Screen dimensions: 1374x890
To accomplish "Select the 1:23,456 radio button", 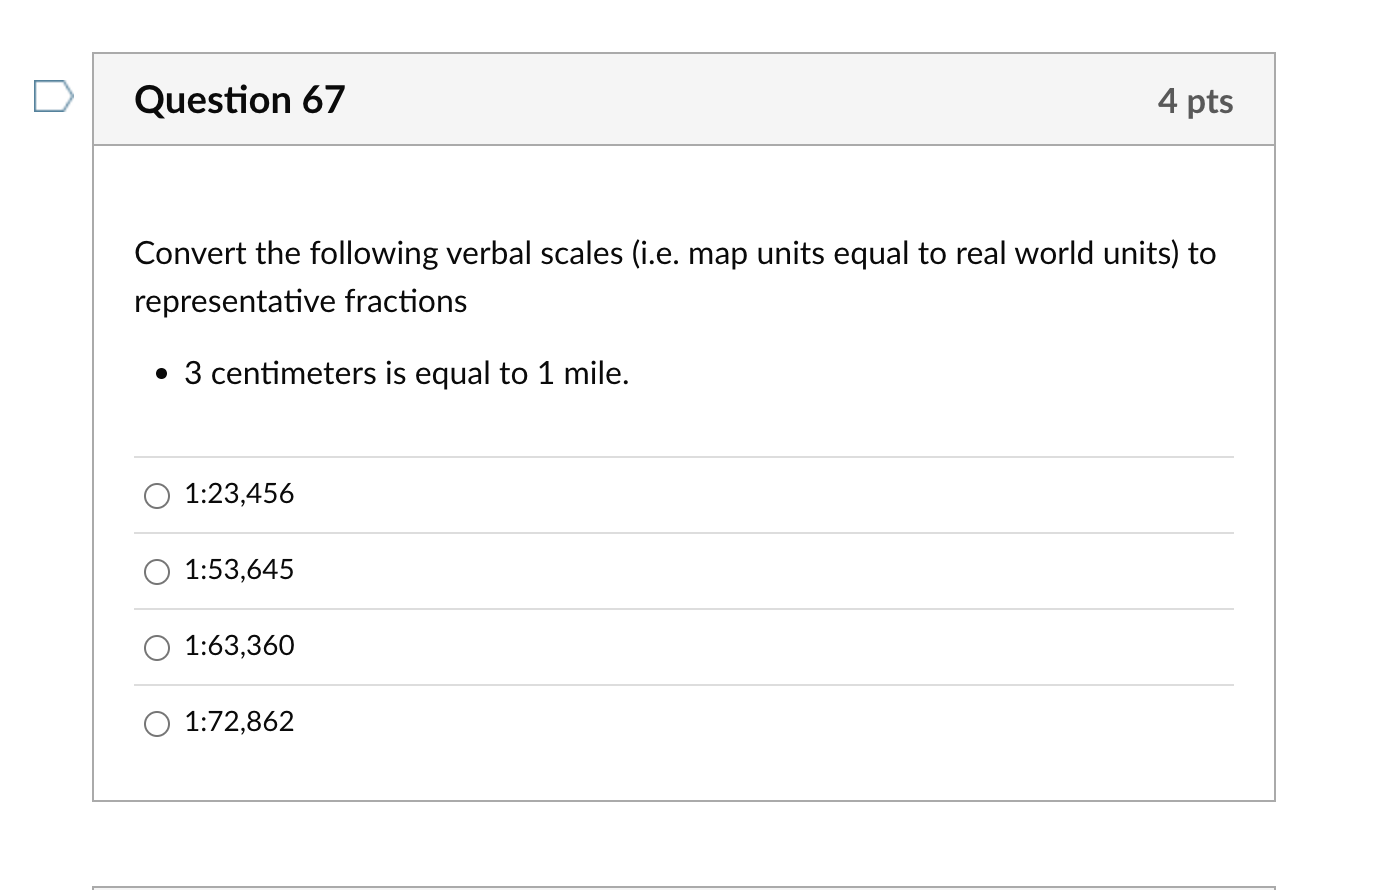I will click(x=156, y=494).
